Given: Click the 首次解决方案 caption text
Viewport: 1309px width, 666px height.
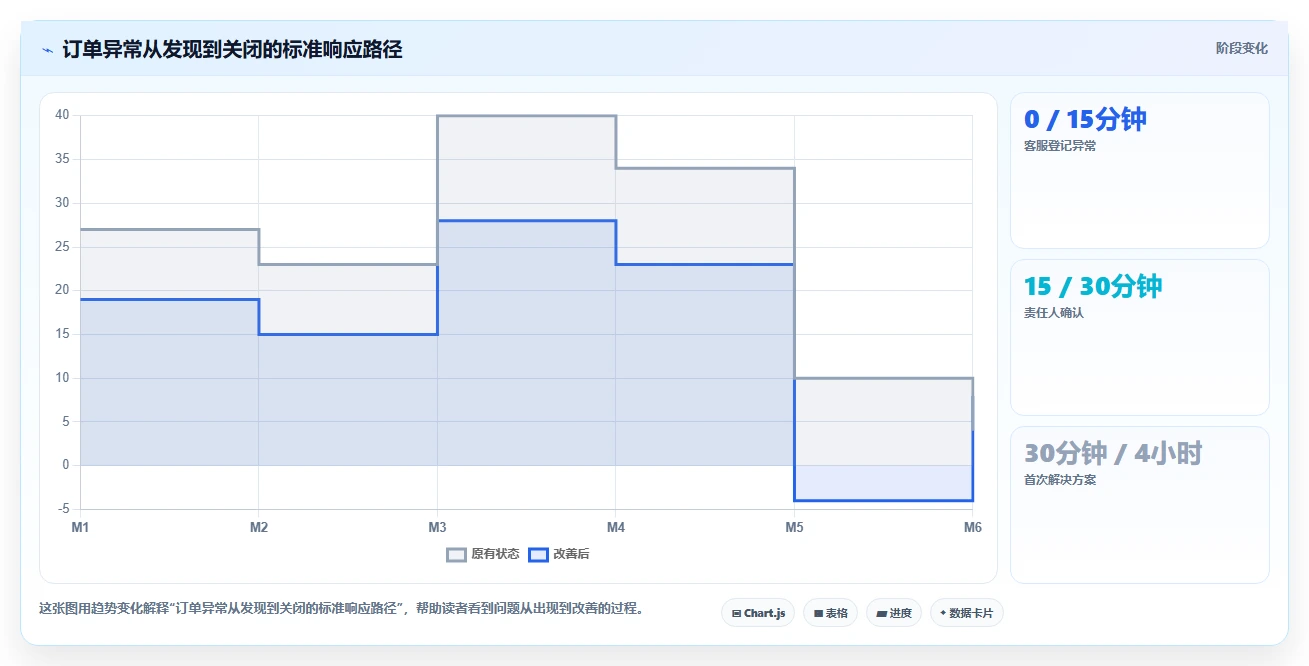Looking at the screenshot, I should click(1060, 480).
